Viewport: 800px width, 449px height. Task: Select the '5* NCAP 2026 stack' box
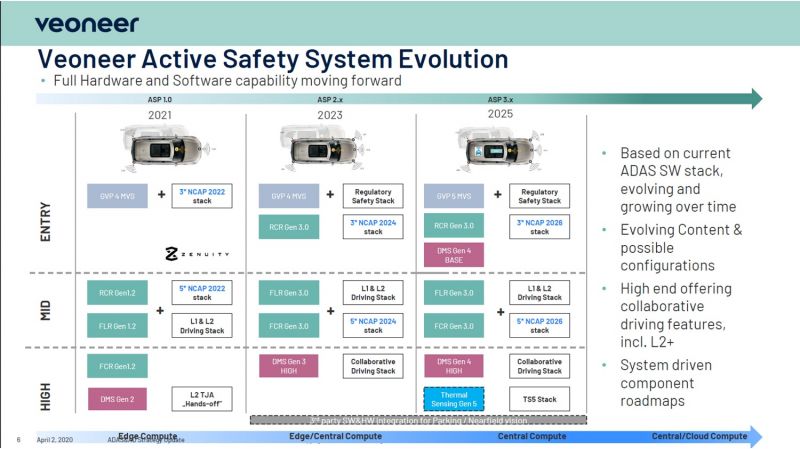[539, 326]
